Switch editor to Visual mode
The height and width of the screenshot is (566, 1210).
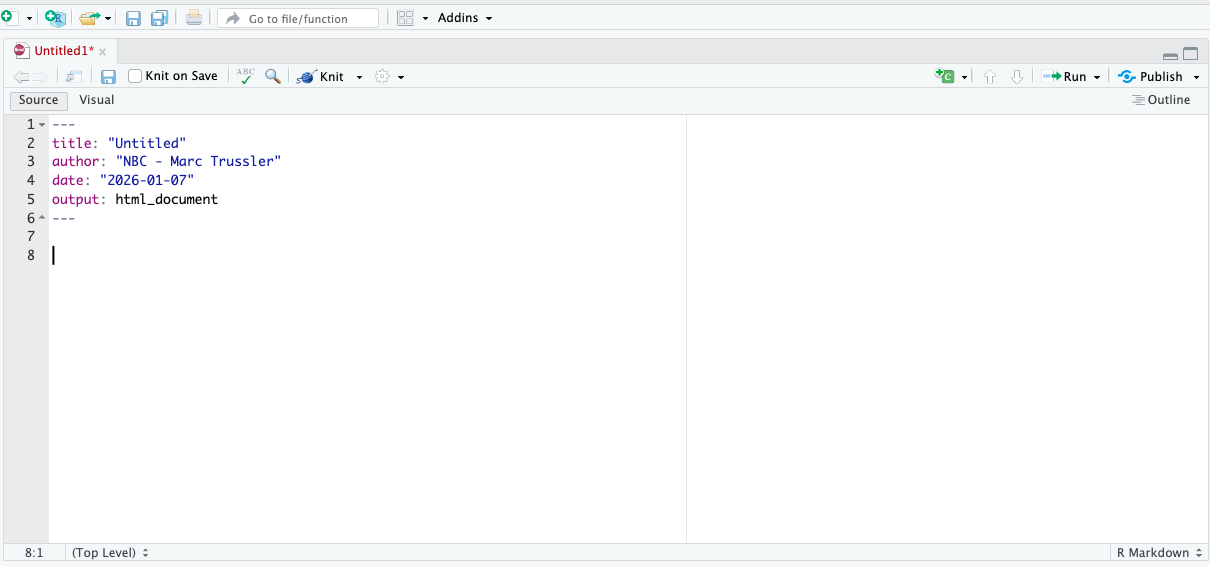click(x=97, y=100)
